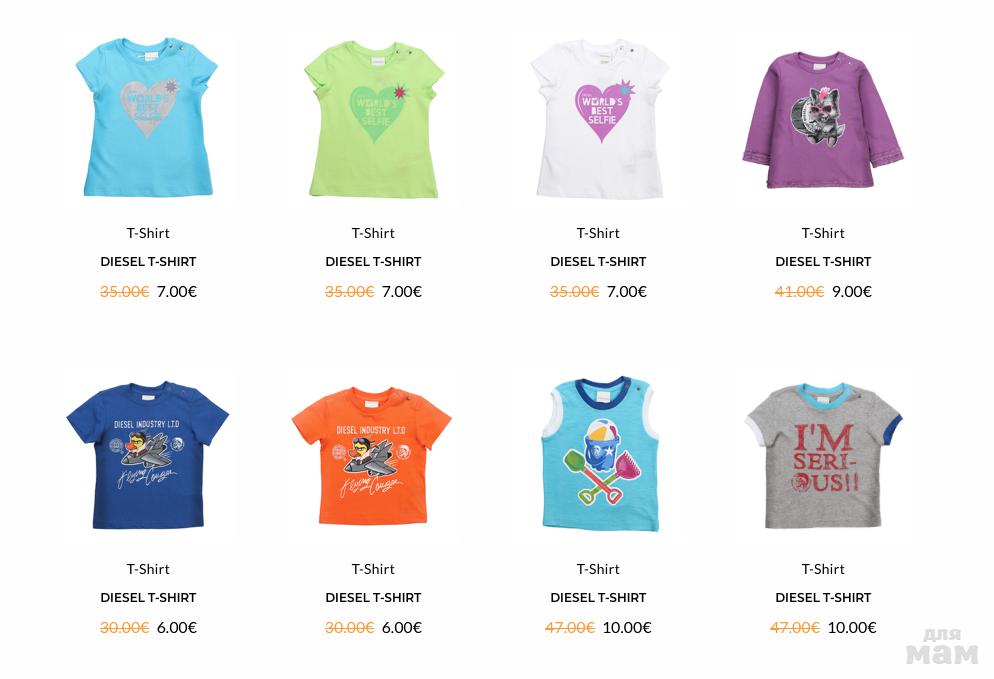Click T-Shirt category label above the 9.00€ item
This screenshot has height=679, width=994.
823,233
